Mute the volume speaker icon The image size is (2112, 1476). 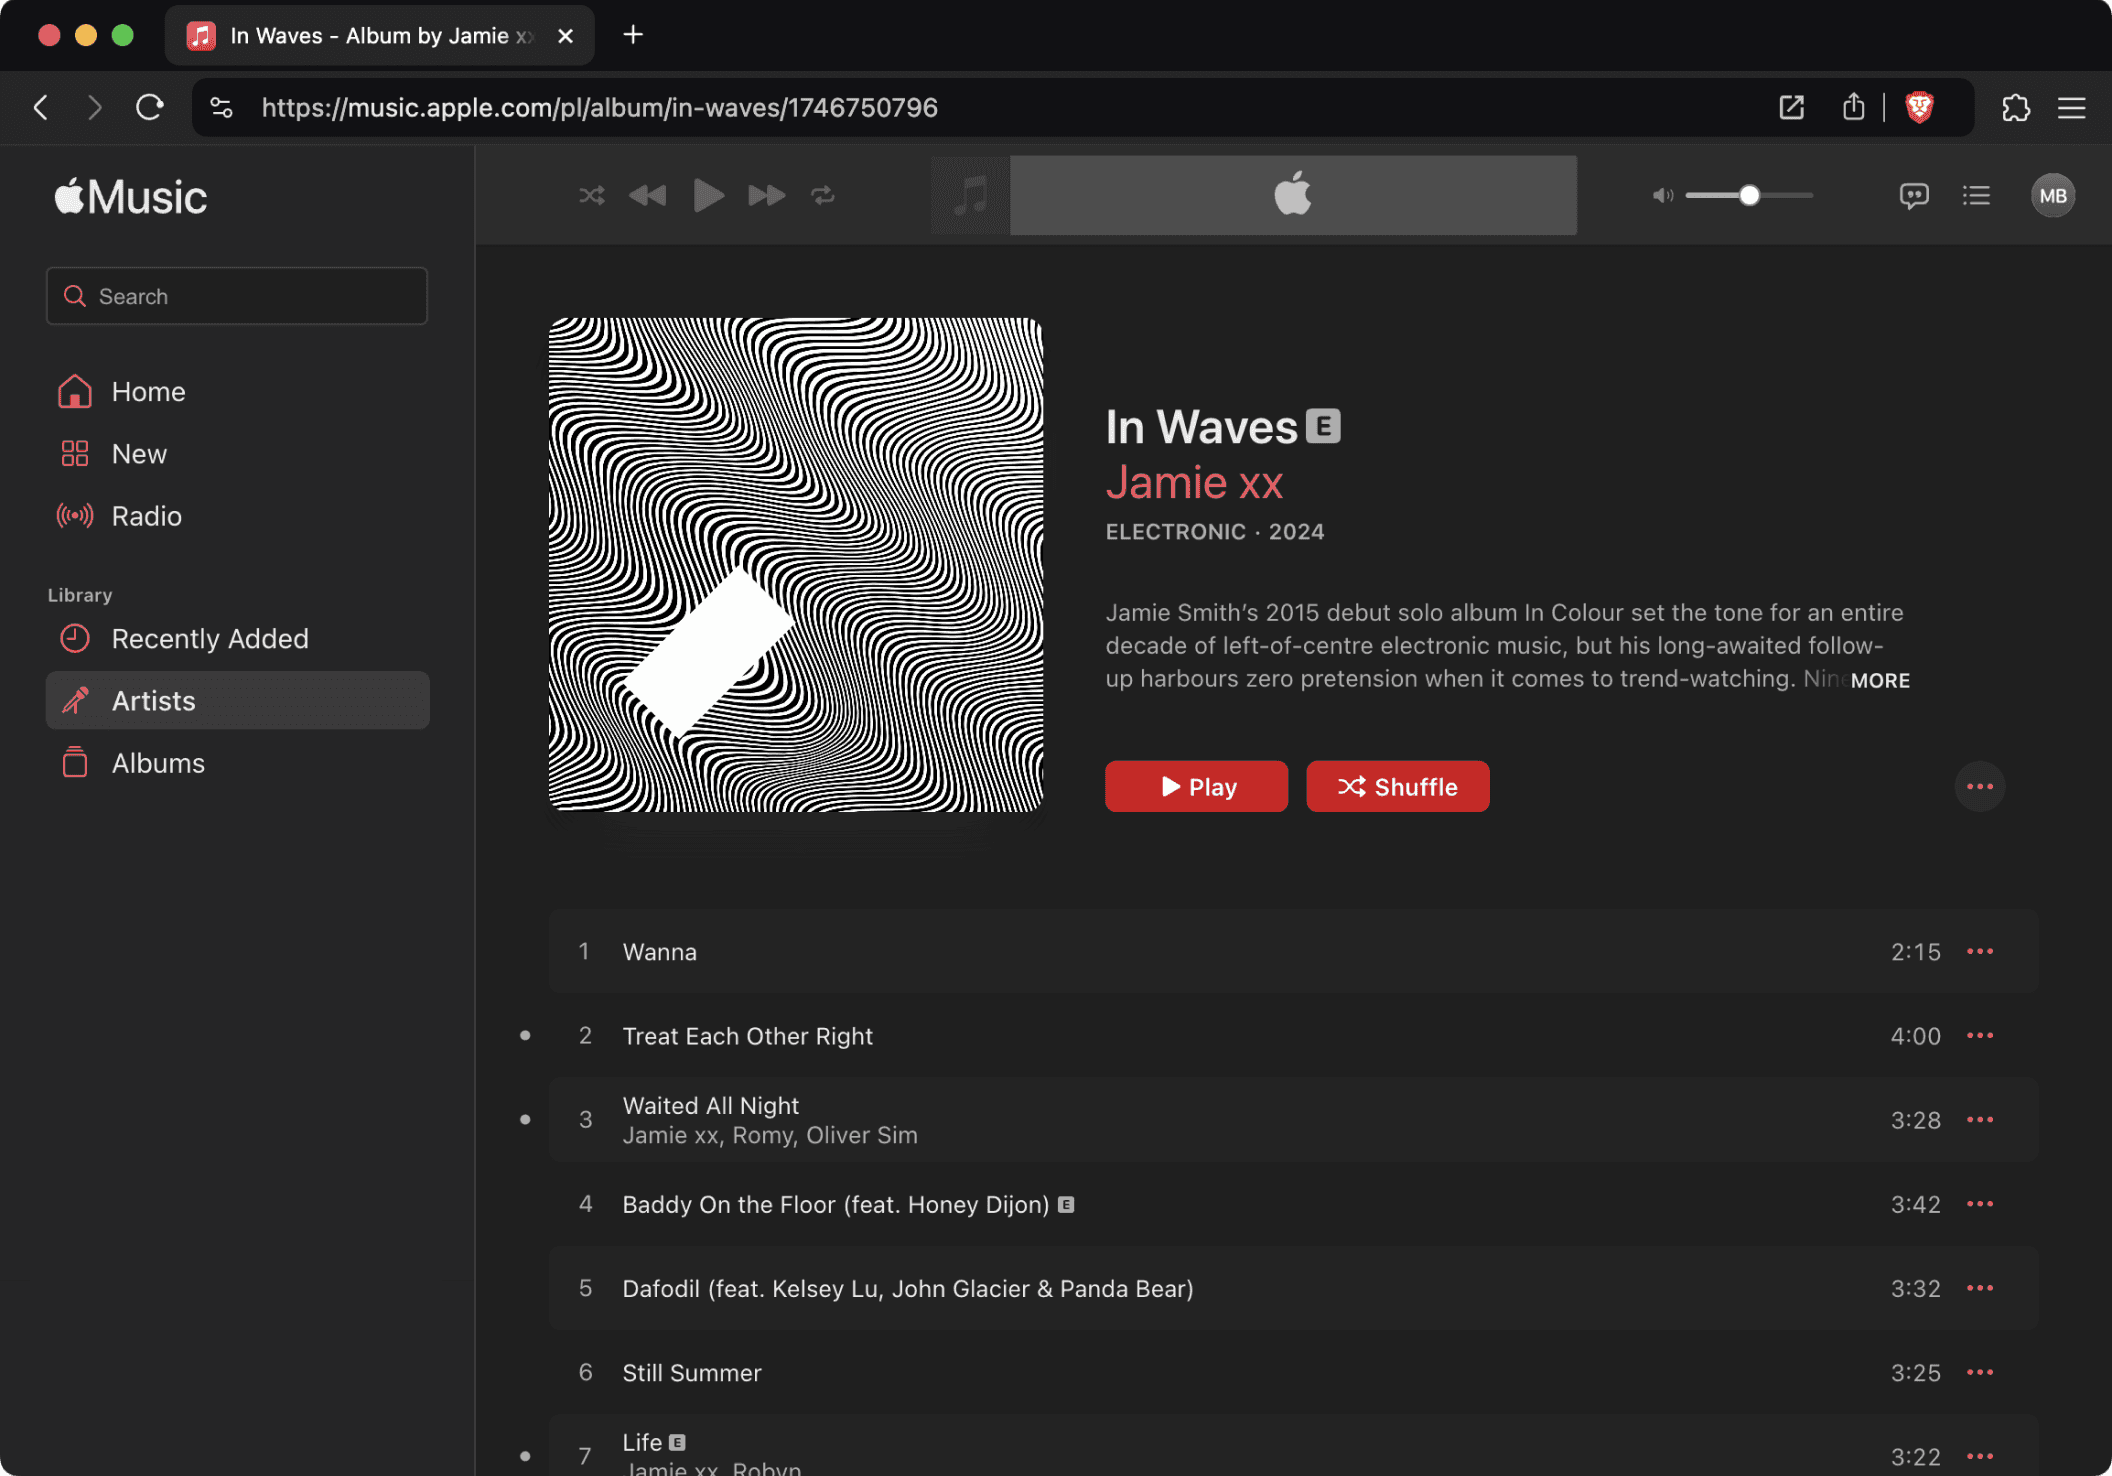click(x=1662, y=195)
